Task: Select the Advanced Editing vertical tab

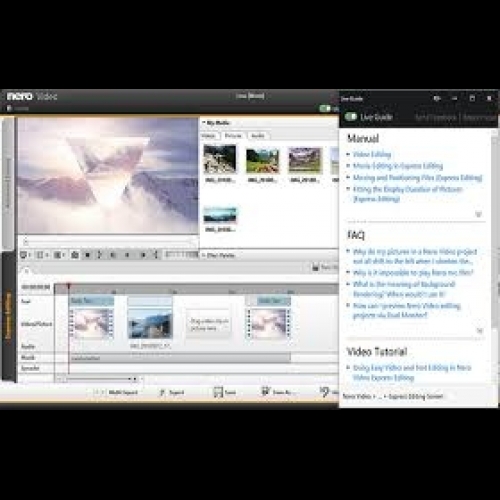Action: [8, 183]
